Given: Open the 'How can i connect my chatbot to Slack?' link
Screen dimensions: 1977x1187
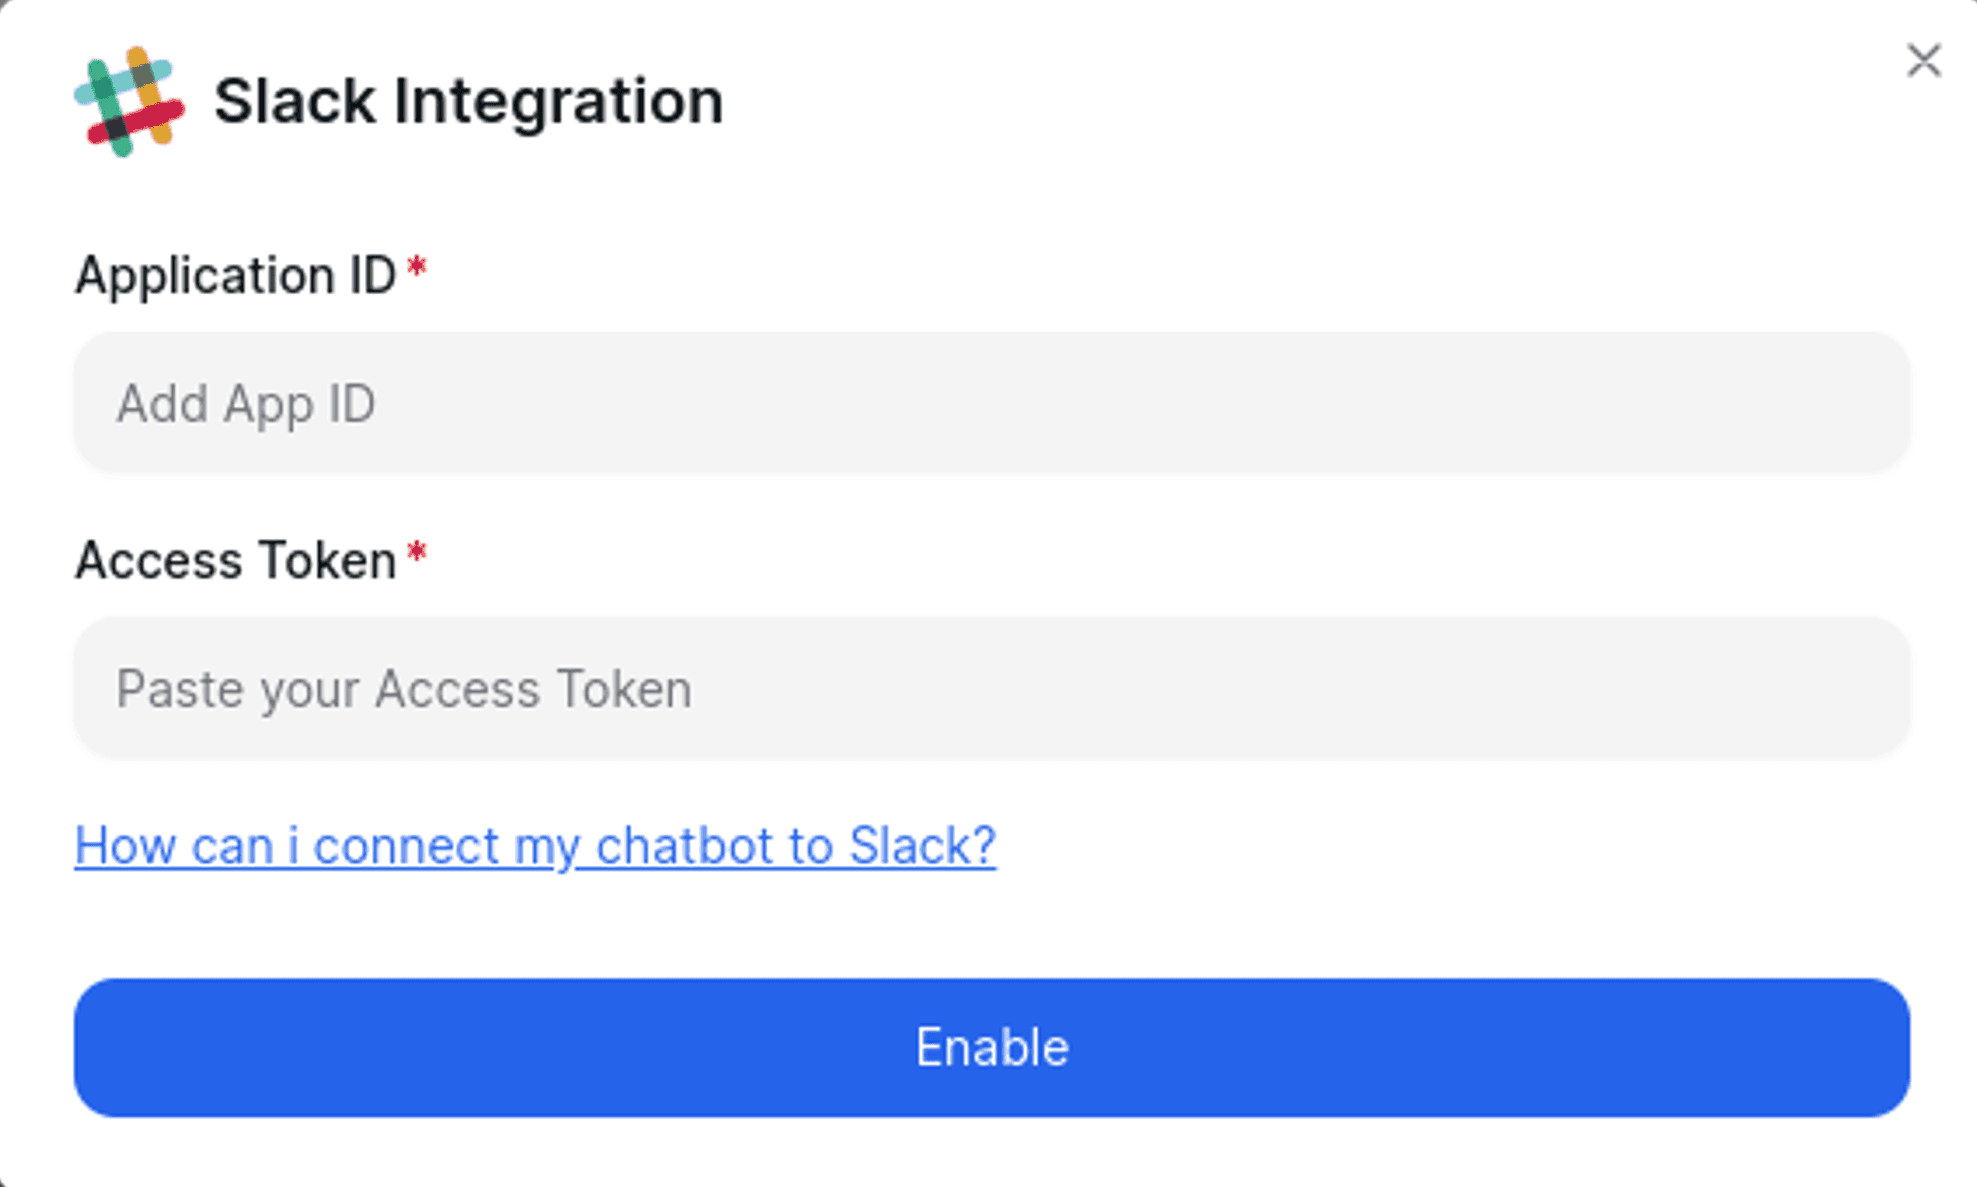Looking at the screenshot, I should pos(535,845).
